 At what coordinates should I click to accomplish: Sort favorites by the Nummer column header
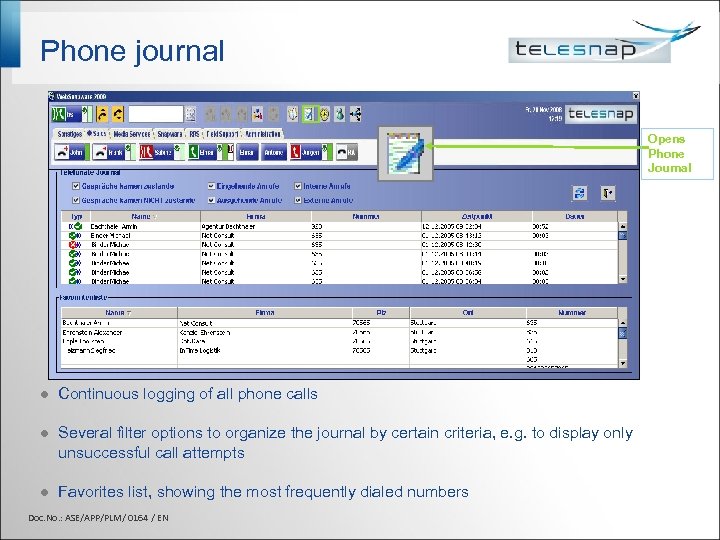(x=572, y=313)
